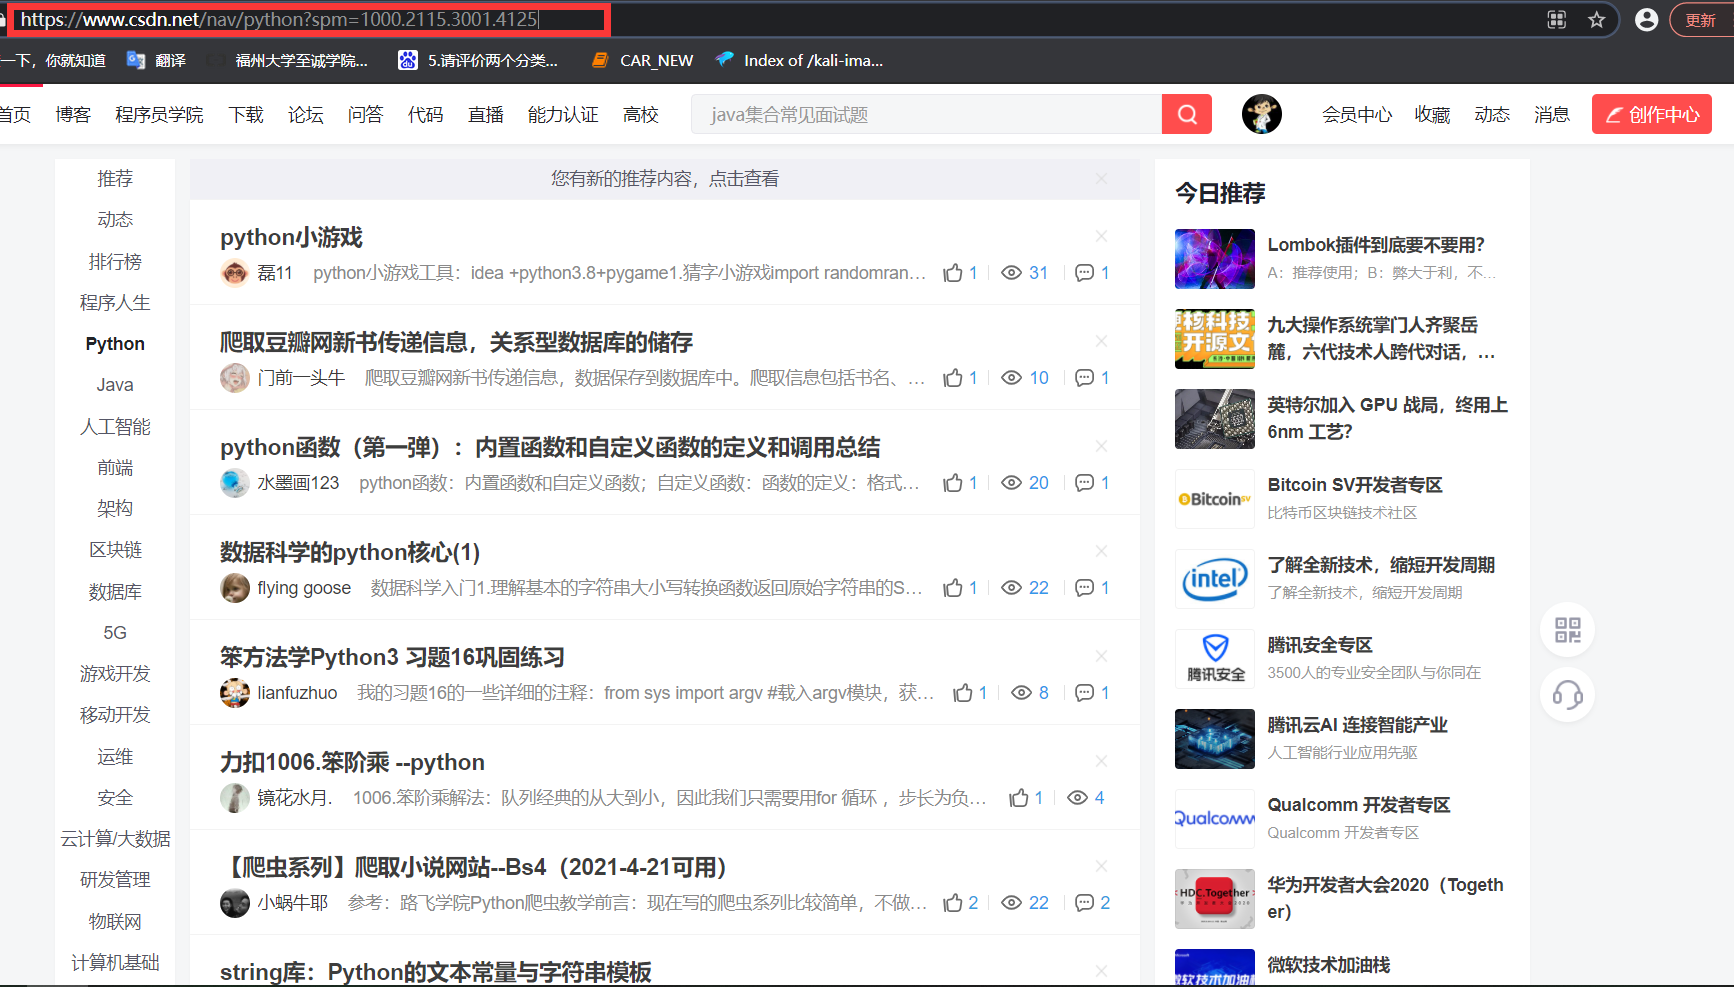Select Java category in left sidebar
Viewport: 1734px width, 987px height.
coord(115,385)
